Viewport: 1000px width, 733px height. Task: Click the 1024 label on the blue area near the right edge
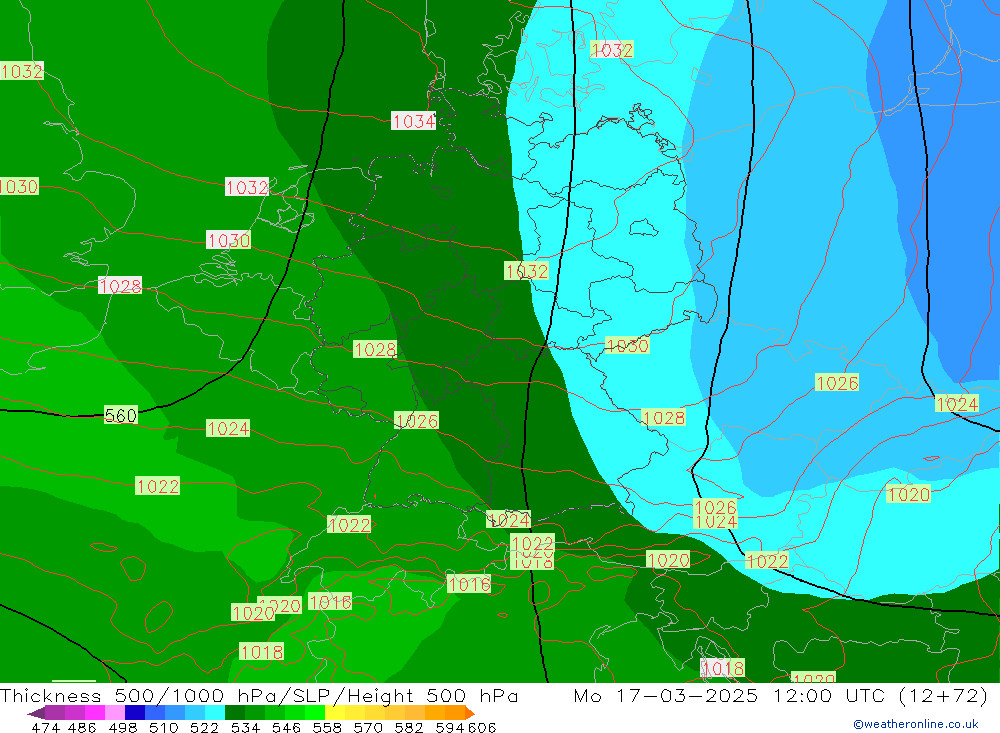click(x=957, y=404)
